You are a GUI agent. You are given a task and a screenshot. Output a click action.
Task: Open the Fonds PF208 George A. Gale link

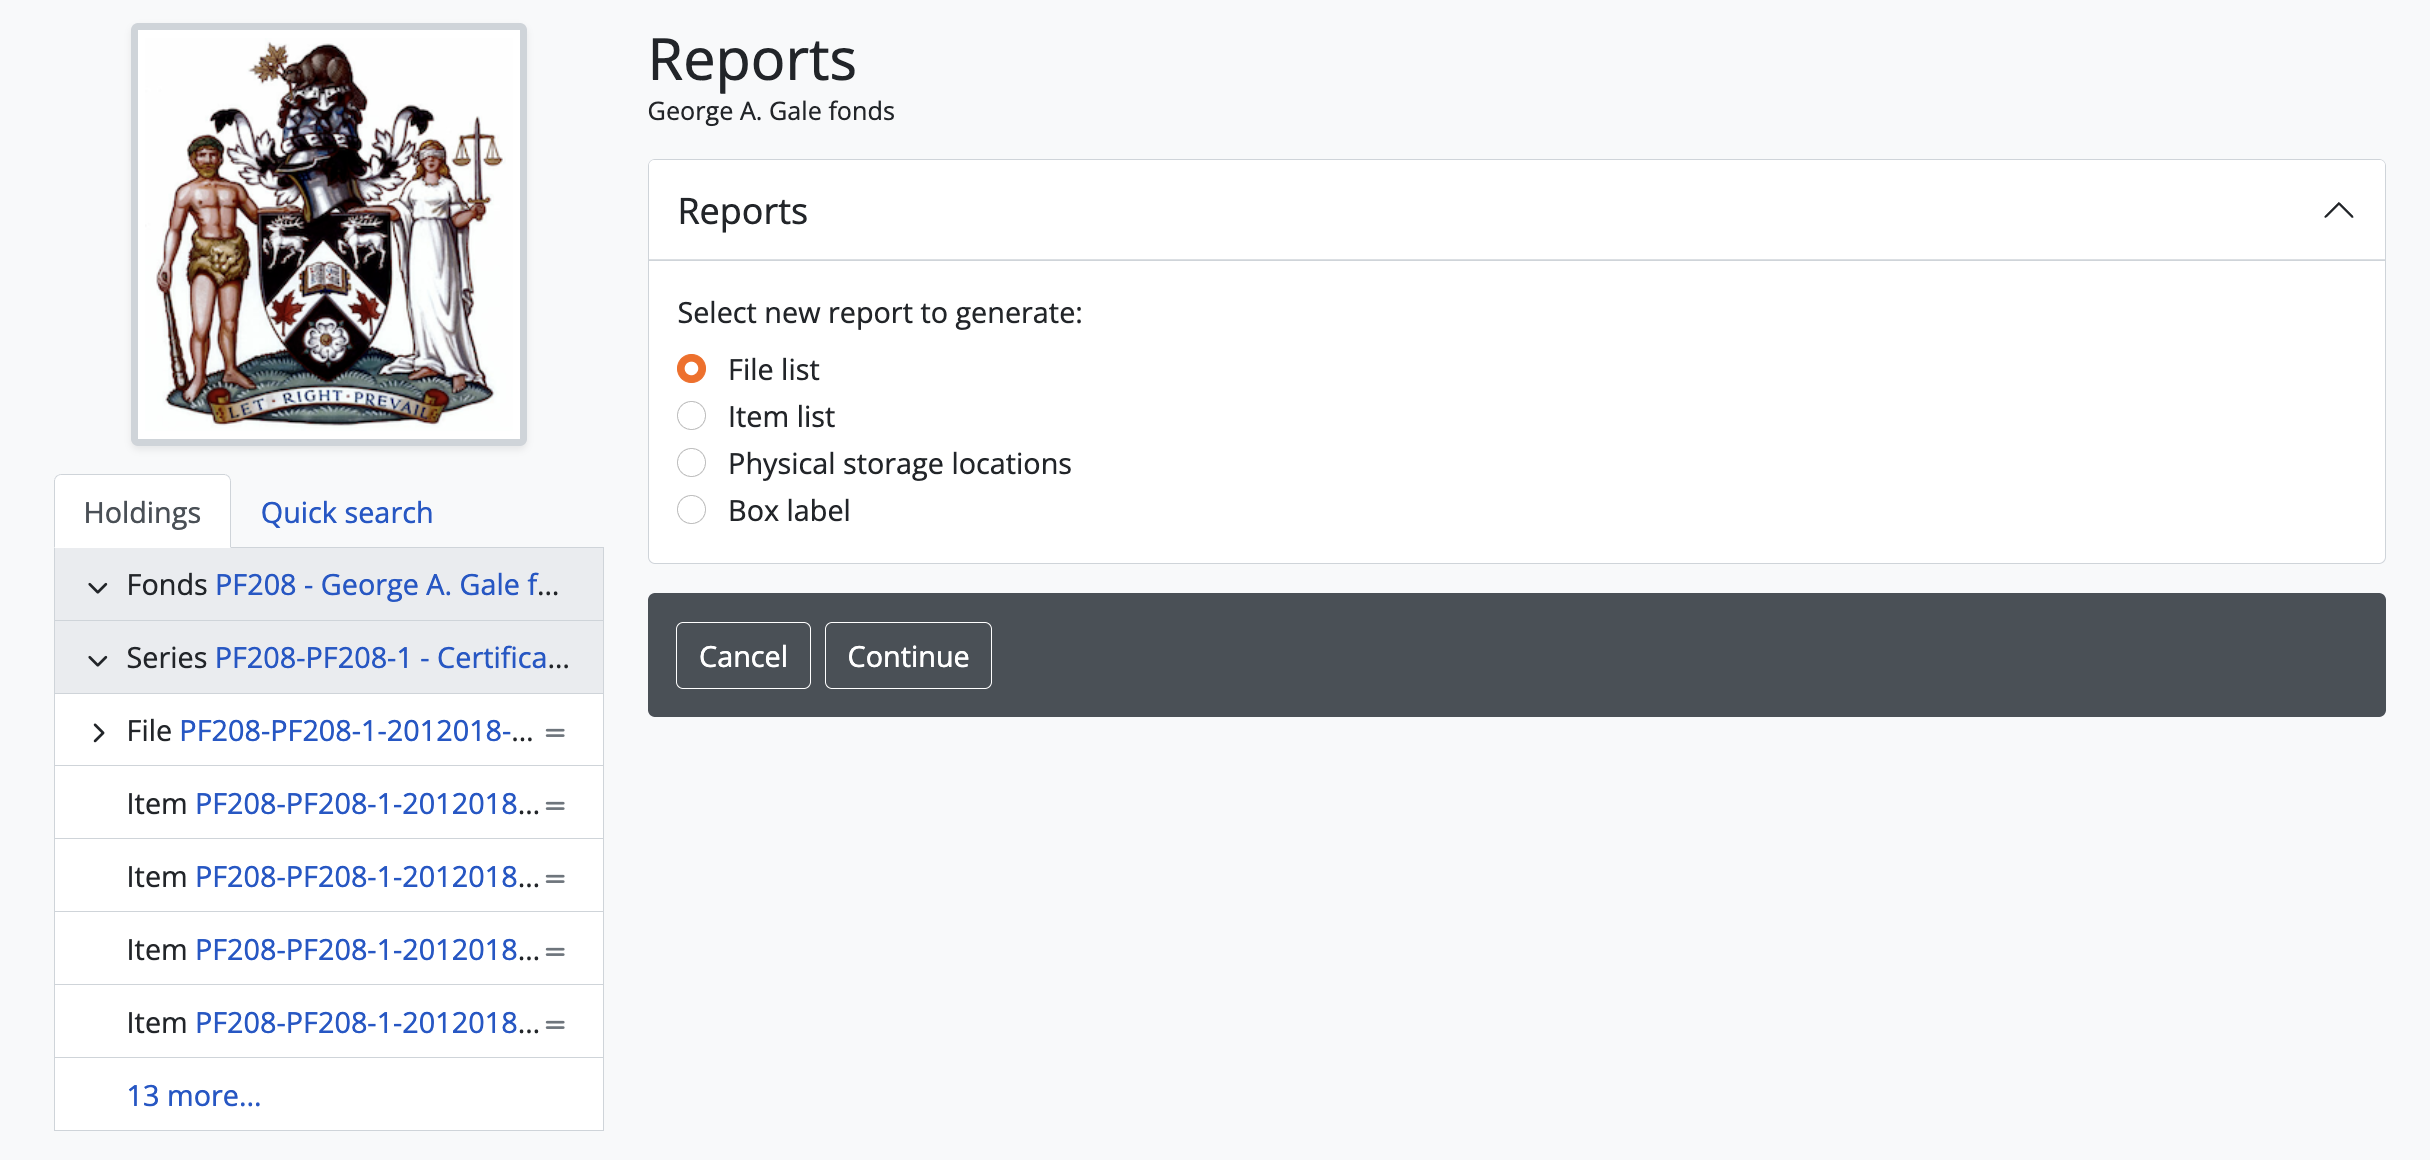click(386, 584)
